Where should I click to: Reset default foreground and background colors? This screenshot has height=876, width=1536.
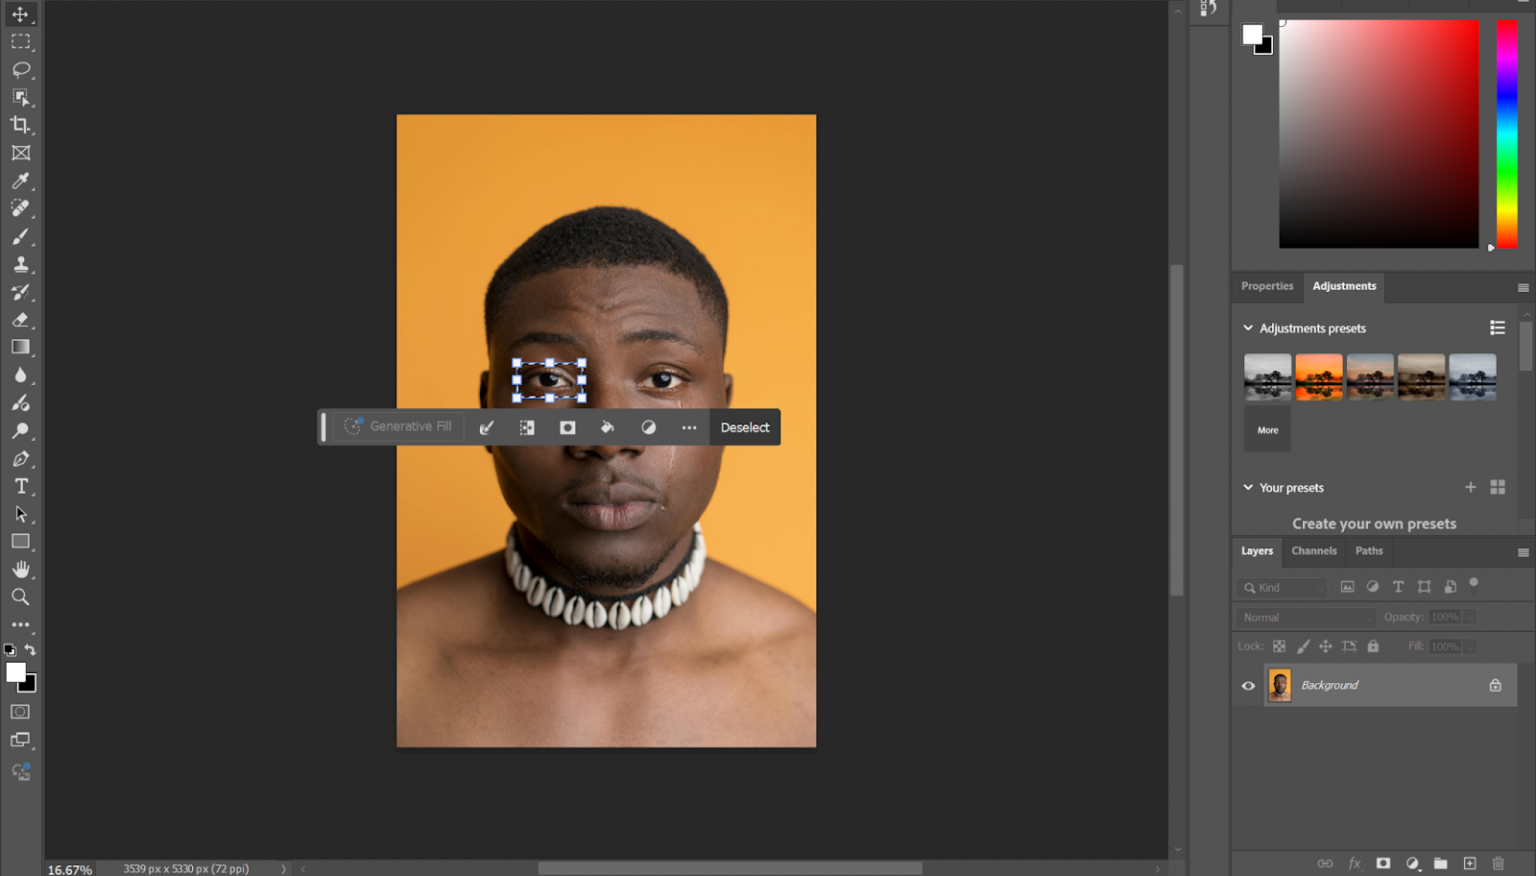[10, 650]
